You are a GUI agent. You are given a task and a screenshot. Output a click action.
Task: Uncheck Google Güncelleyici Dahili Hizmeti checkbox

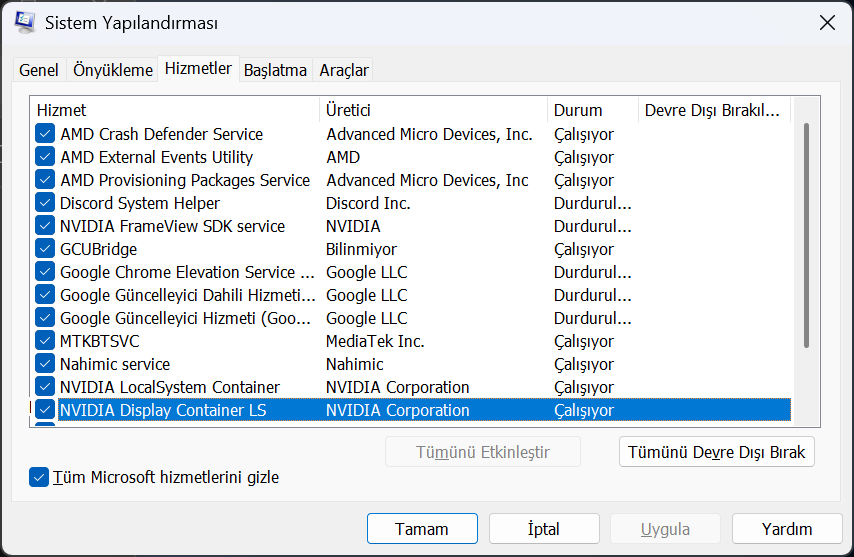click(x=45, y=295)
